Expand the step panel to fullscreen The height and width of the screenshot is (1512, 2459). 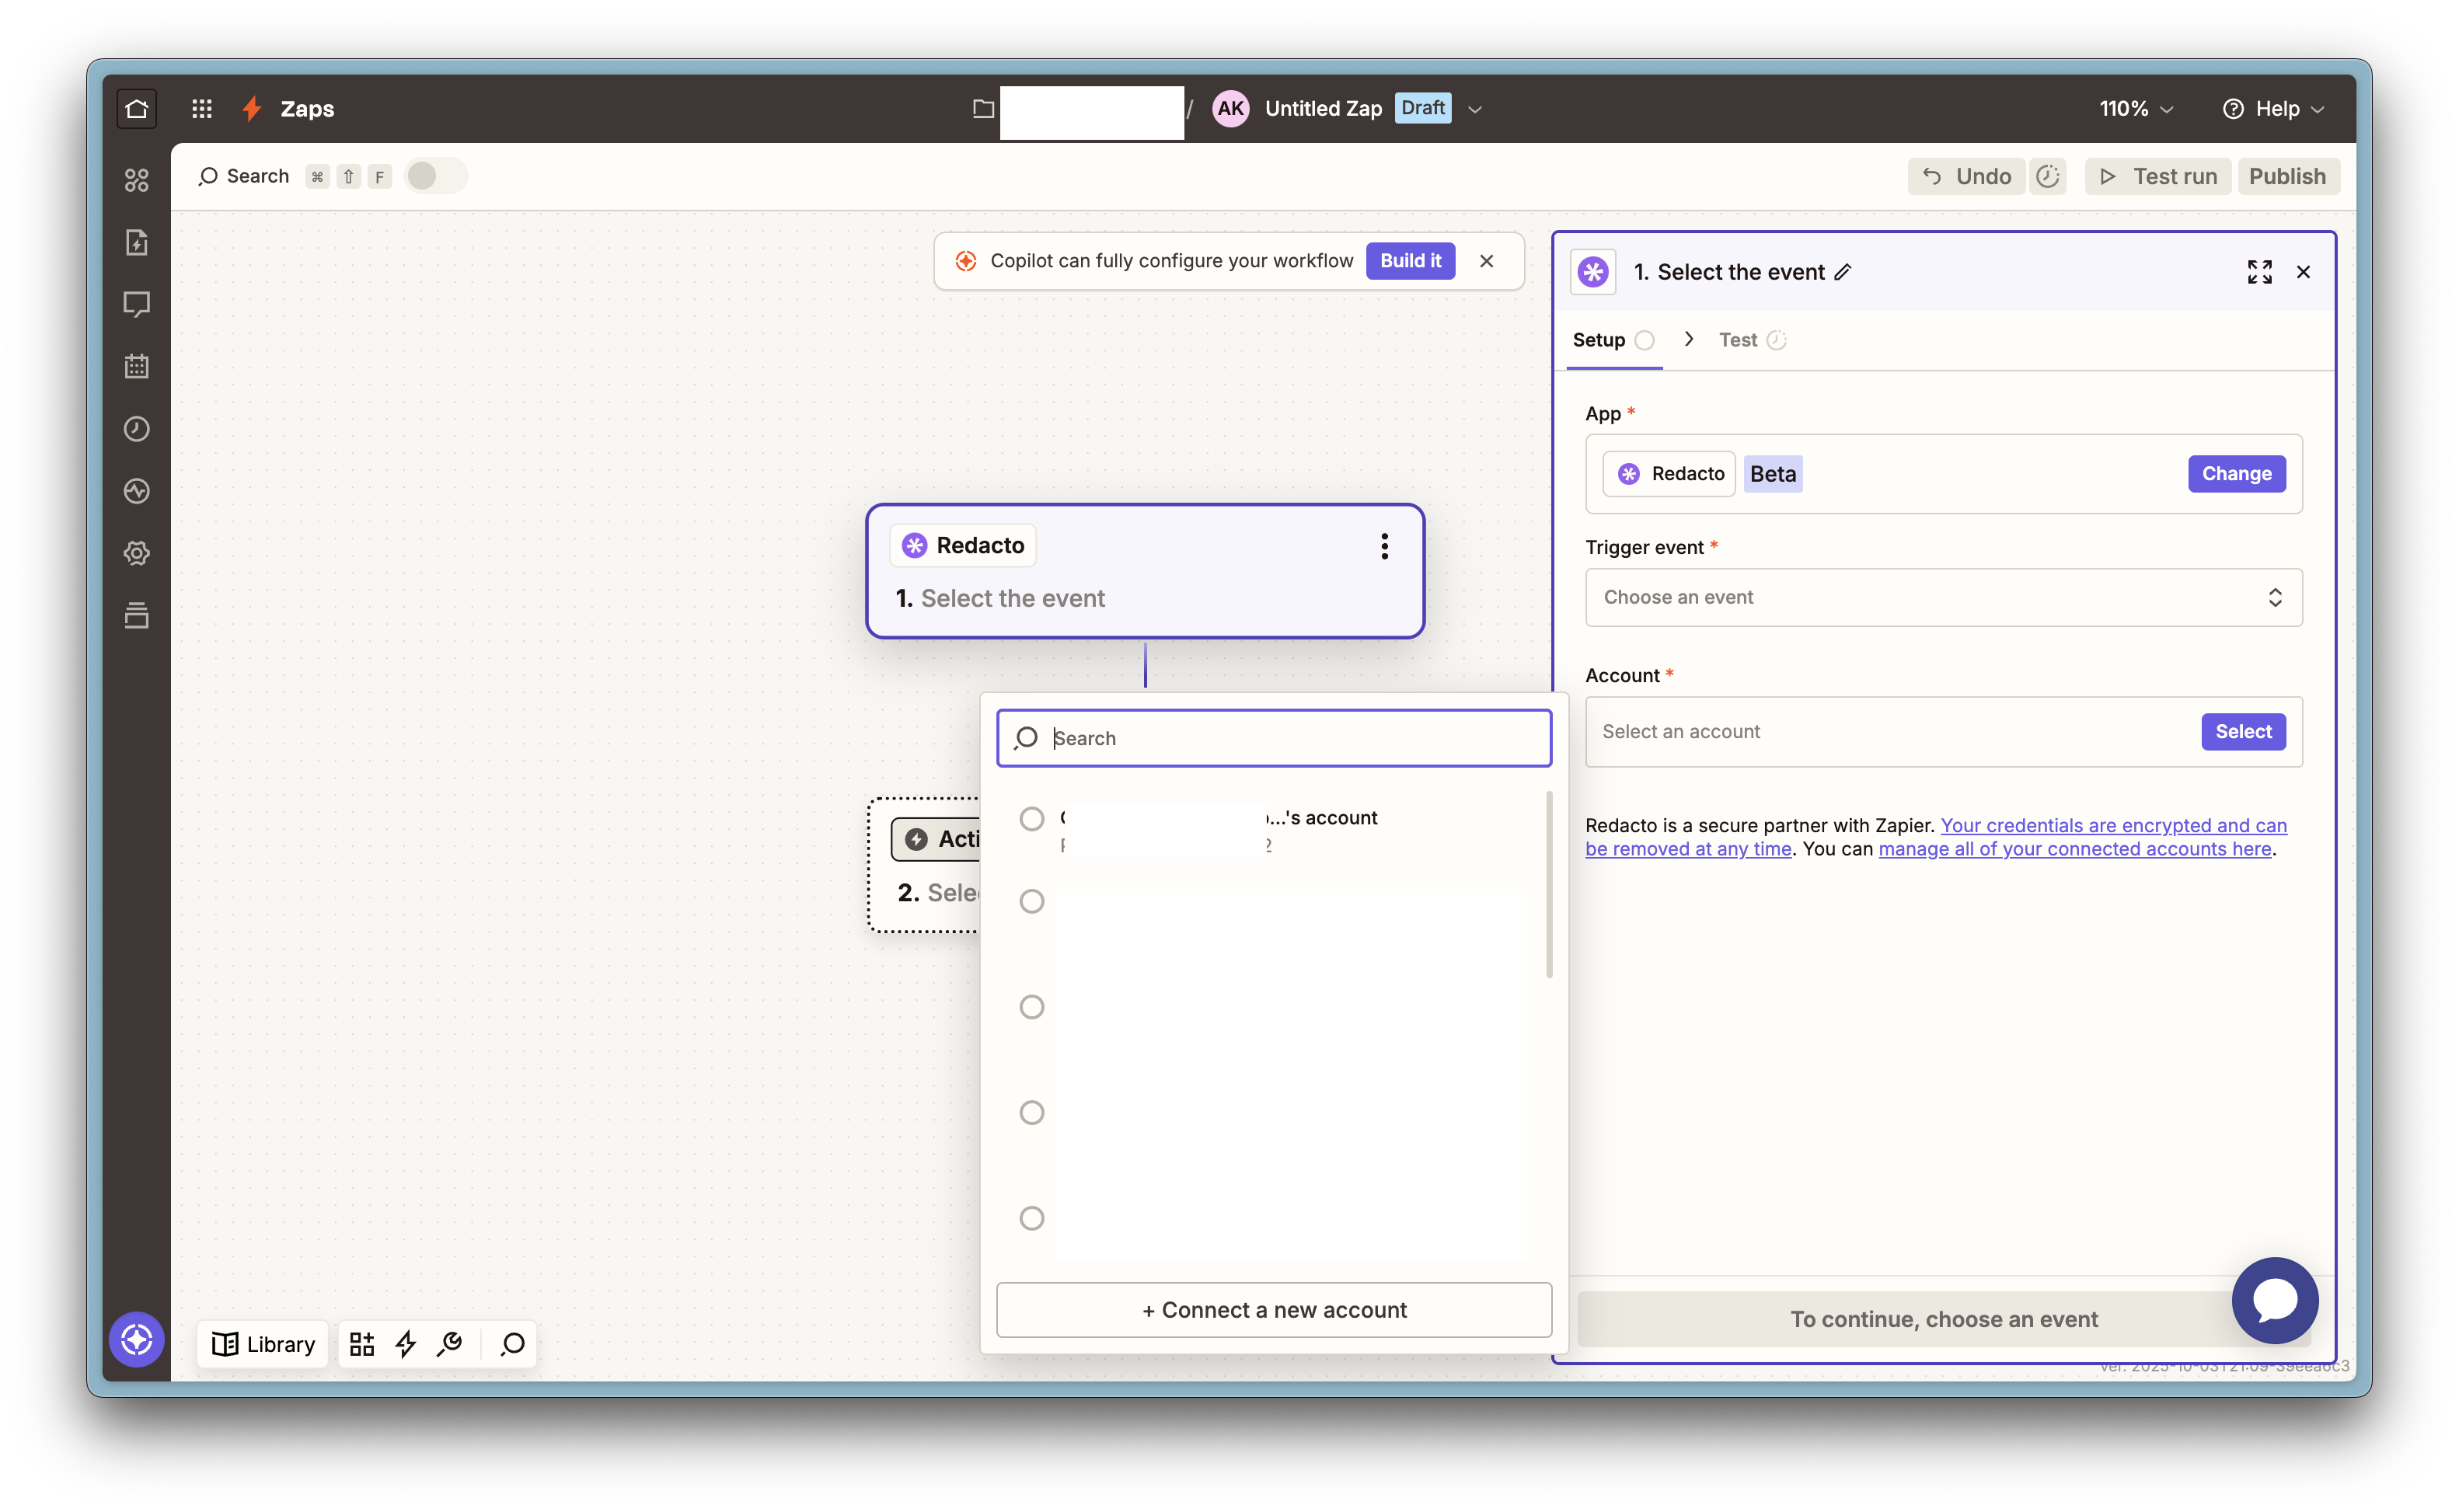(2259, 272)
